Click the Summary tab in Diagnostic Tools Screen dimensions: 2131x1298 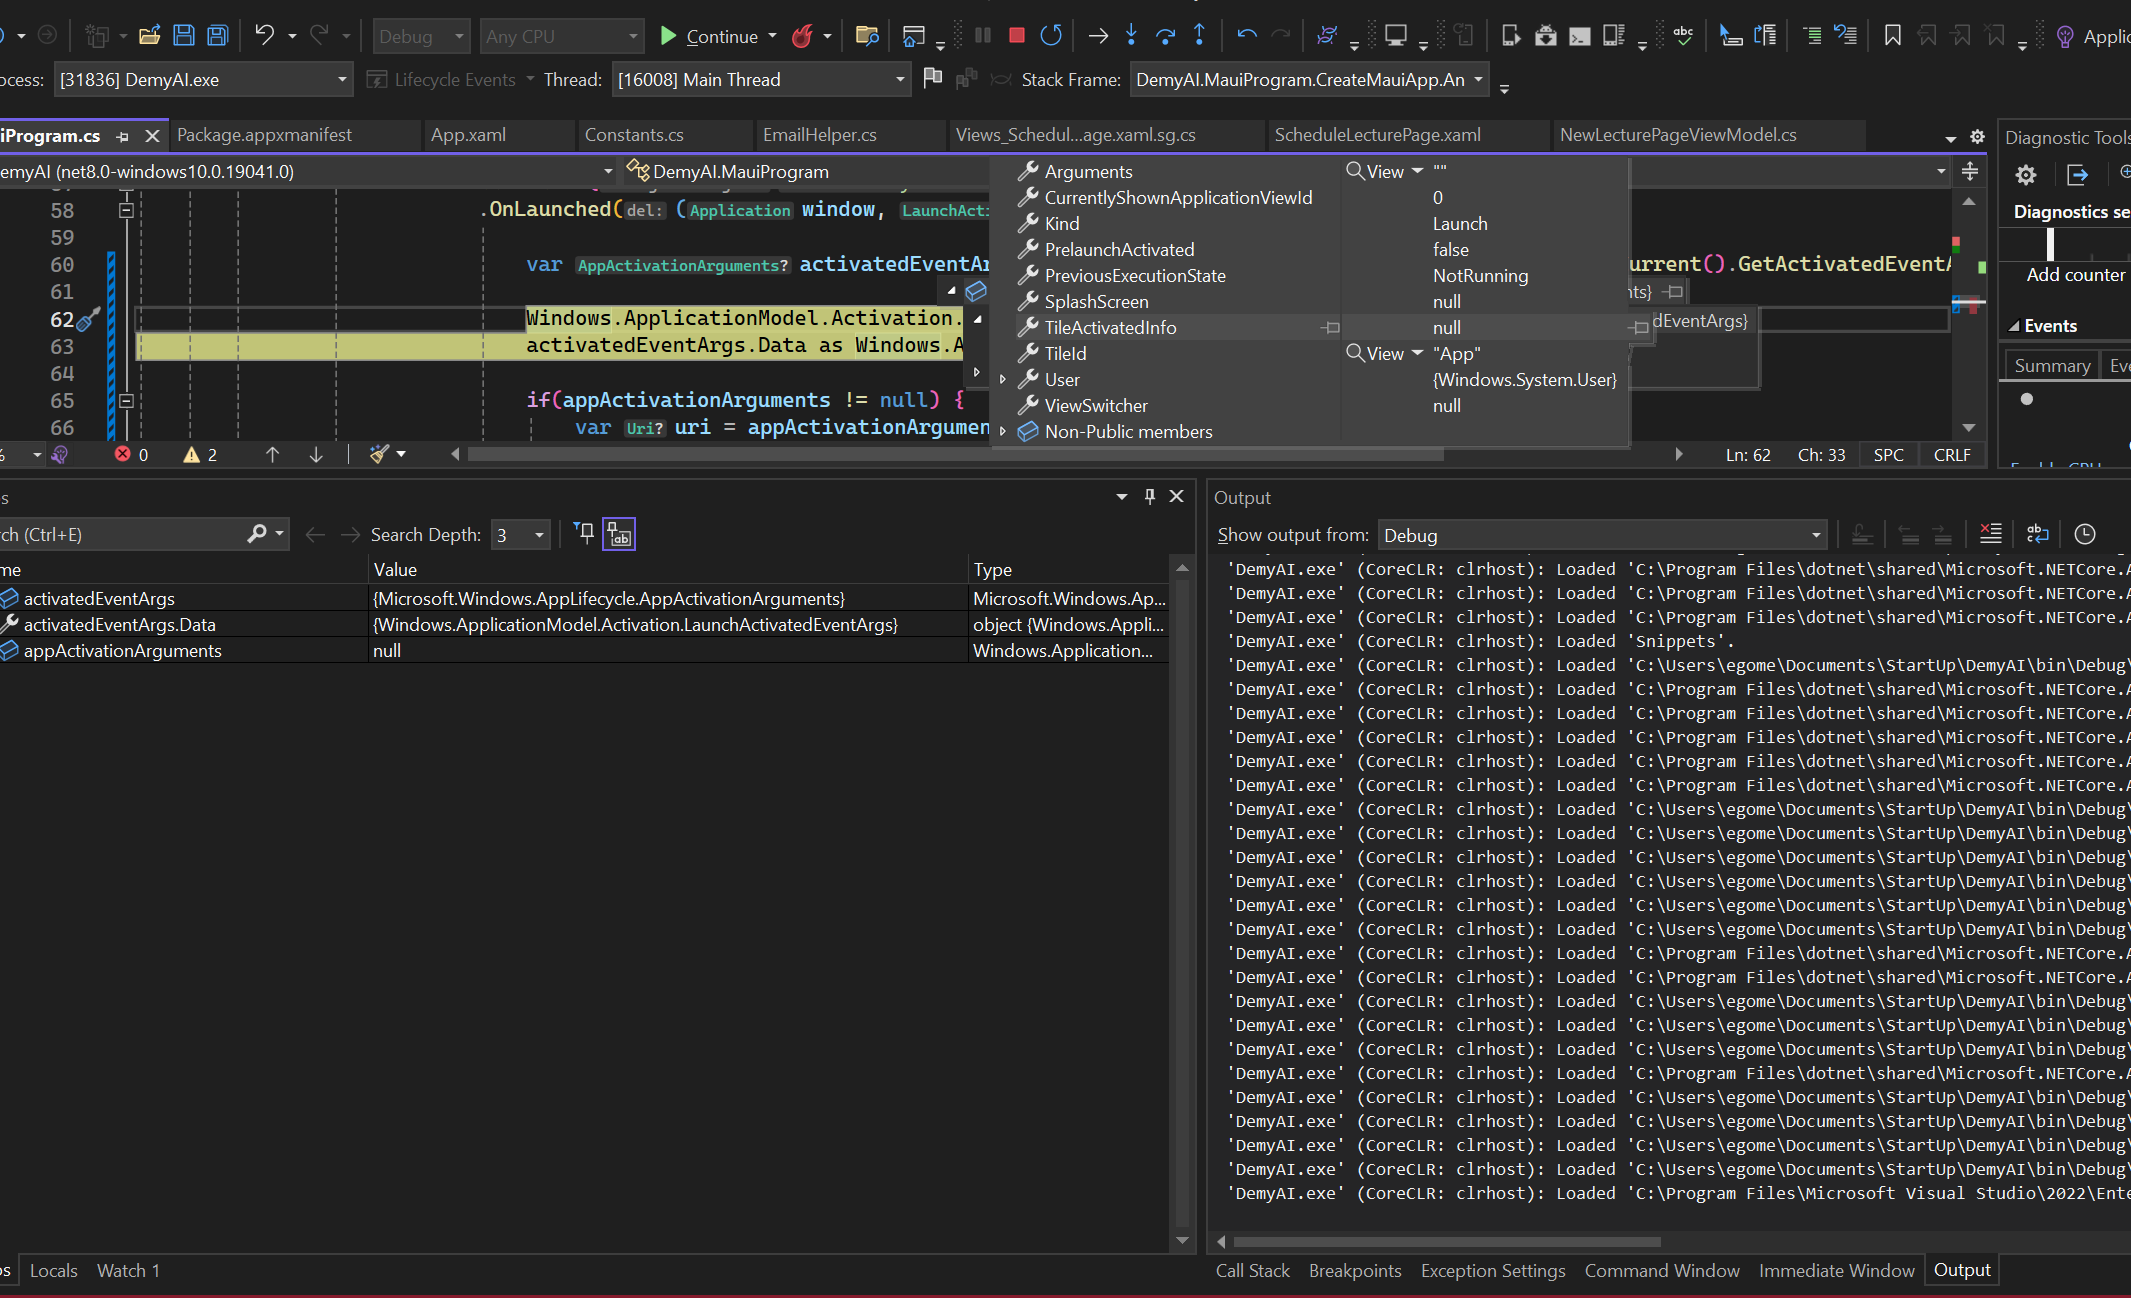[x=2052, y=366]
